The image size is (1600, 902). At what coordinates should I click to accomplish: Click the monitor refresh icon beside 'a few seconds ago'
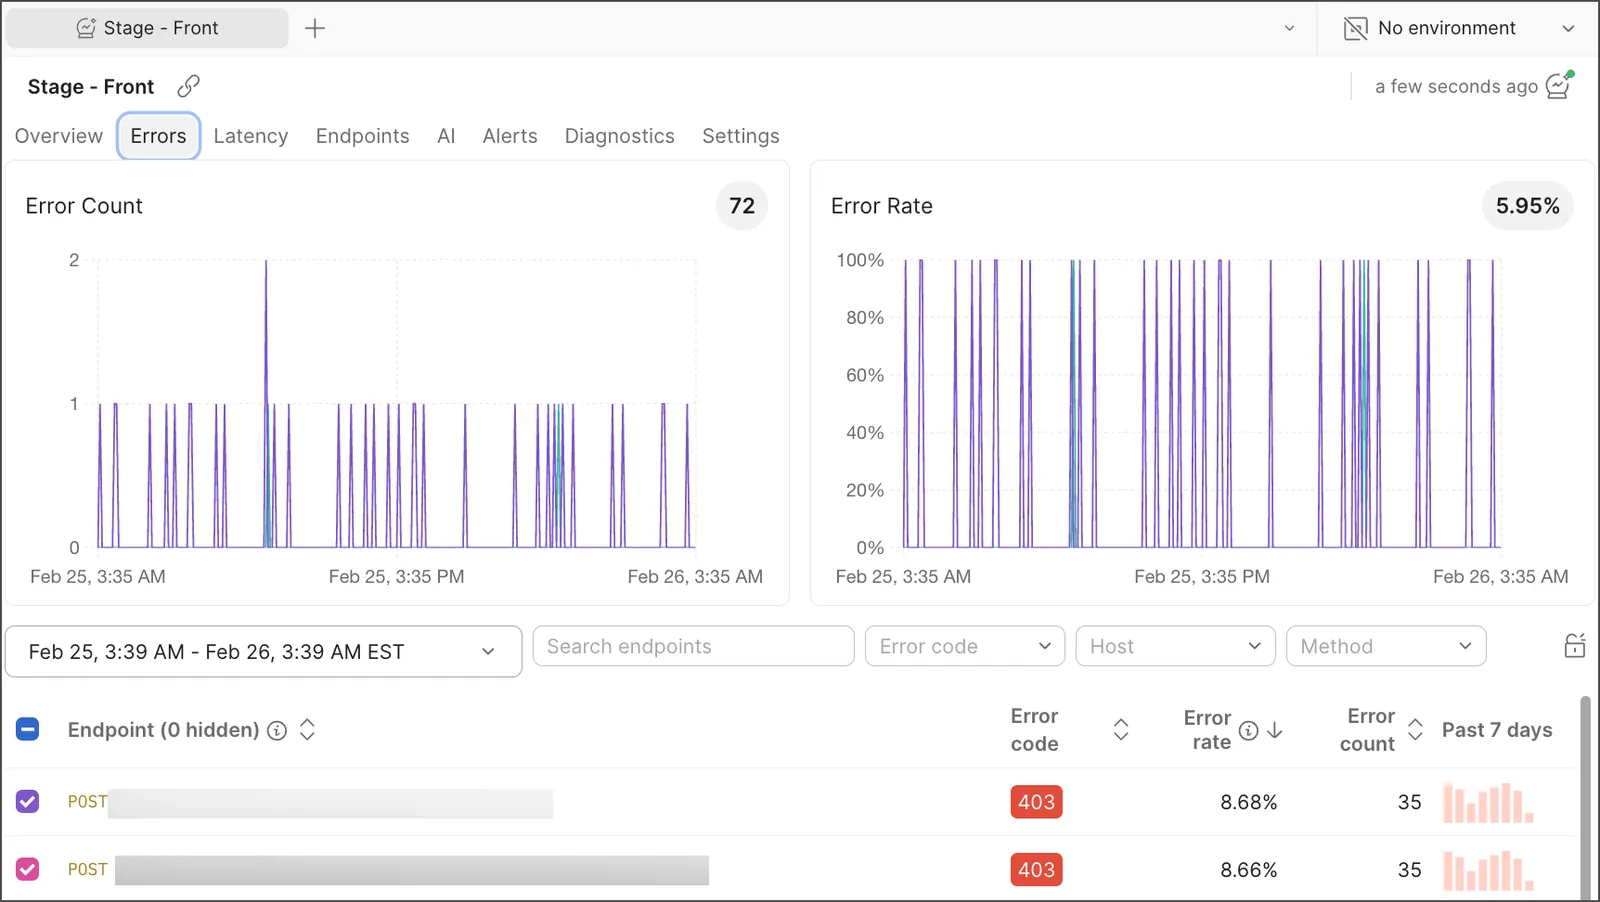point(1559,85)
